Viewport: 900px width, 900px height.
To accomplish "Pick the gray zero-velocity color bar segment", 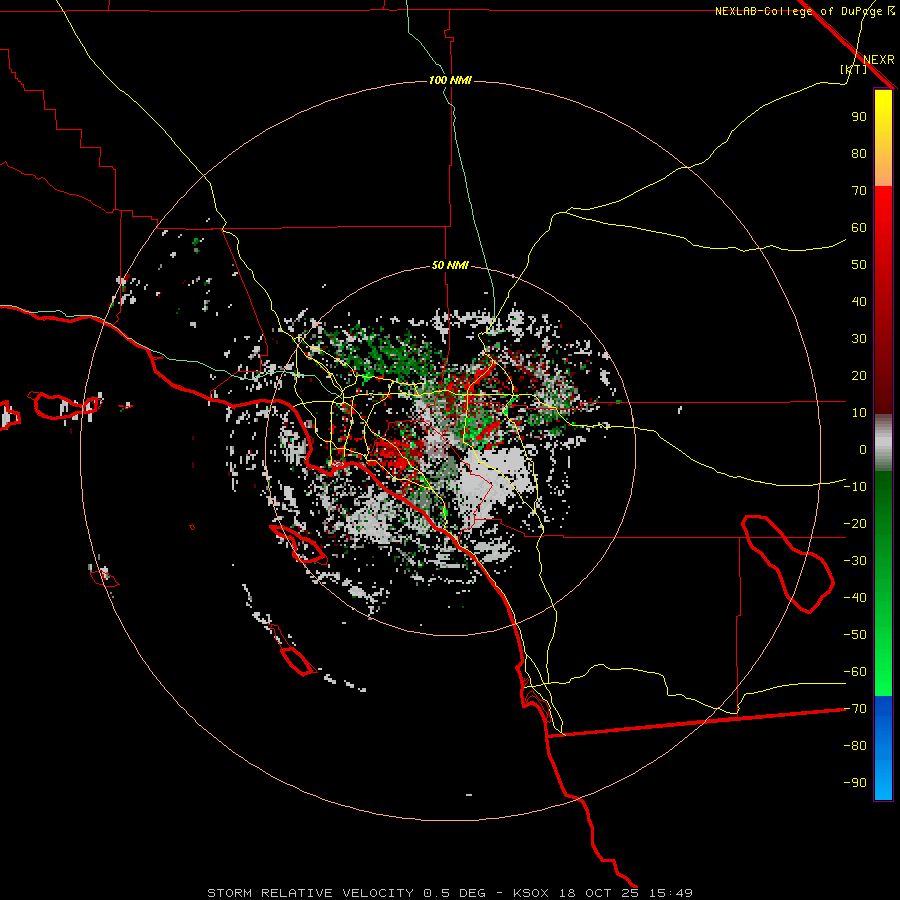I will pyautogui.click(x=883, y=443).
